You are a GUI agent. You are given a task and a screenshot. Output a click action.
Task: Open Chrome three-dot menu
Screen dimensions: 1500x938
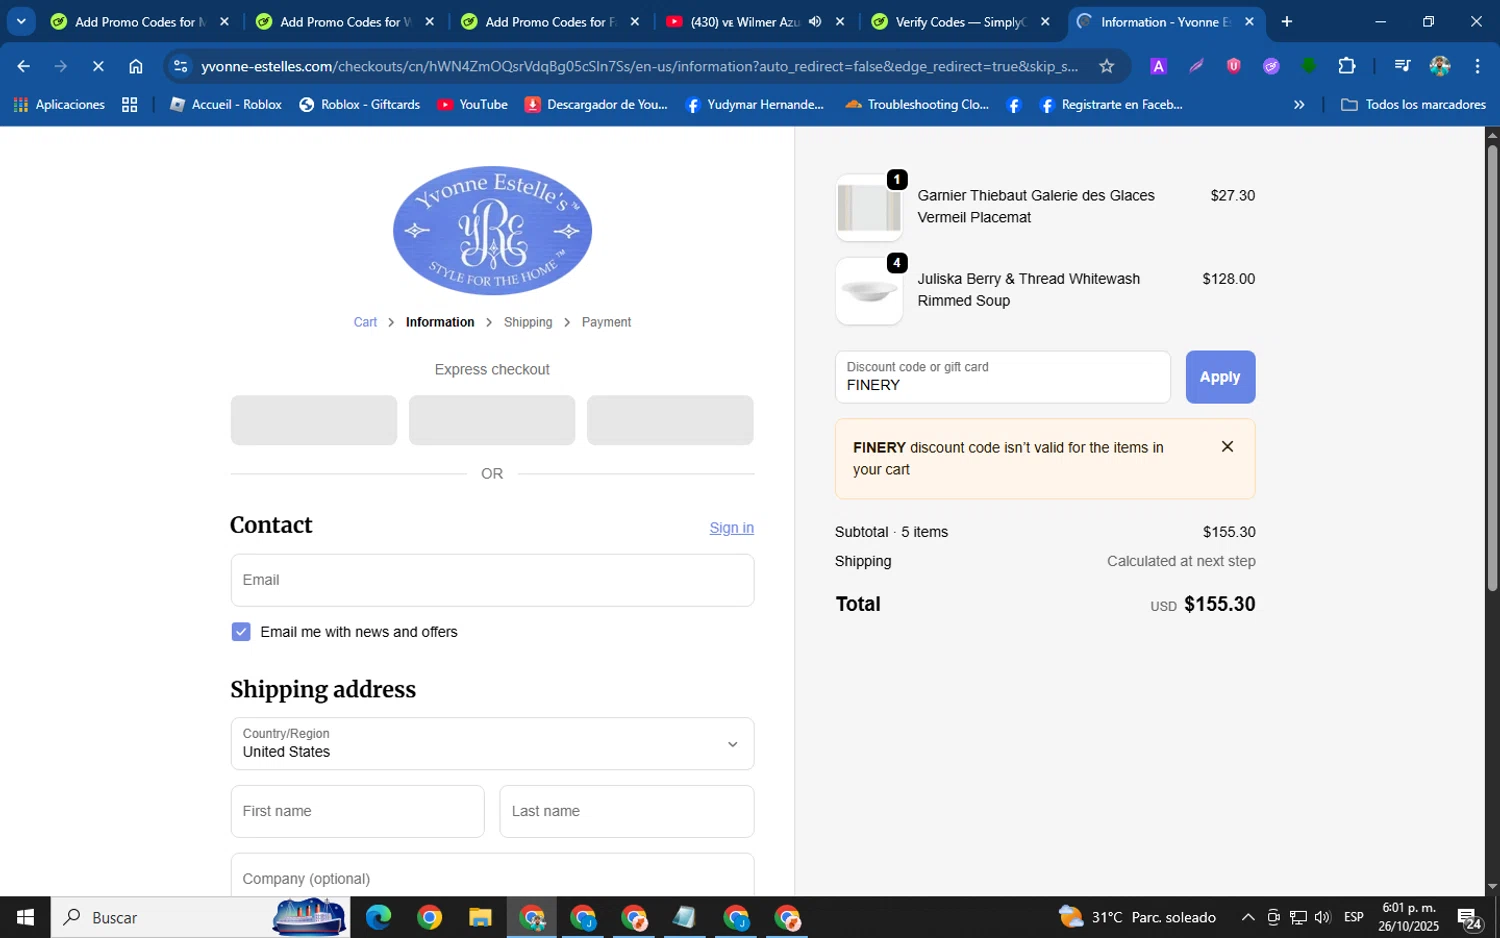point(1477,66)
